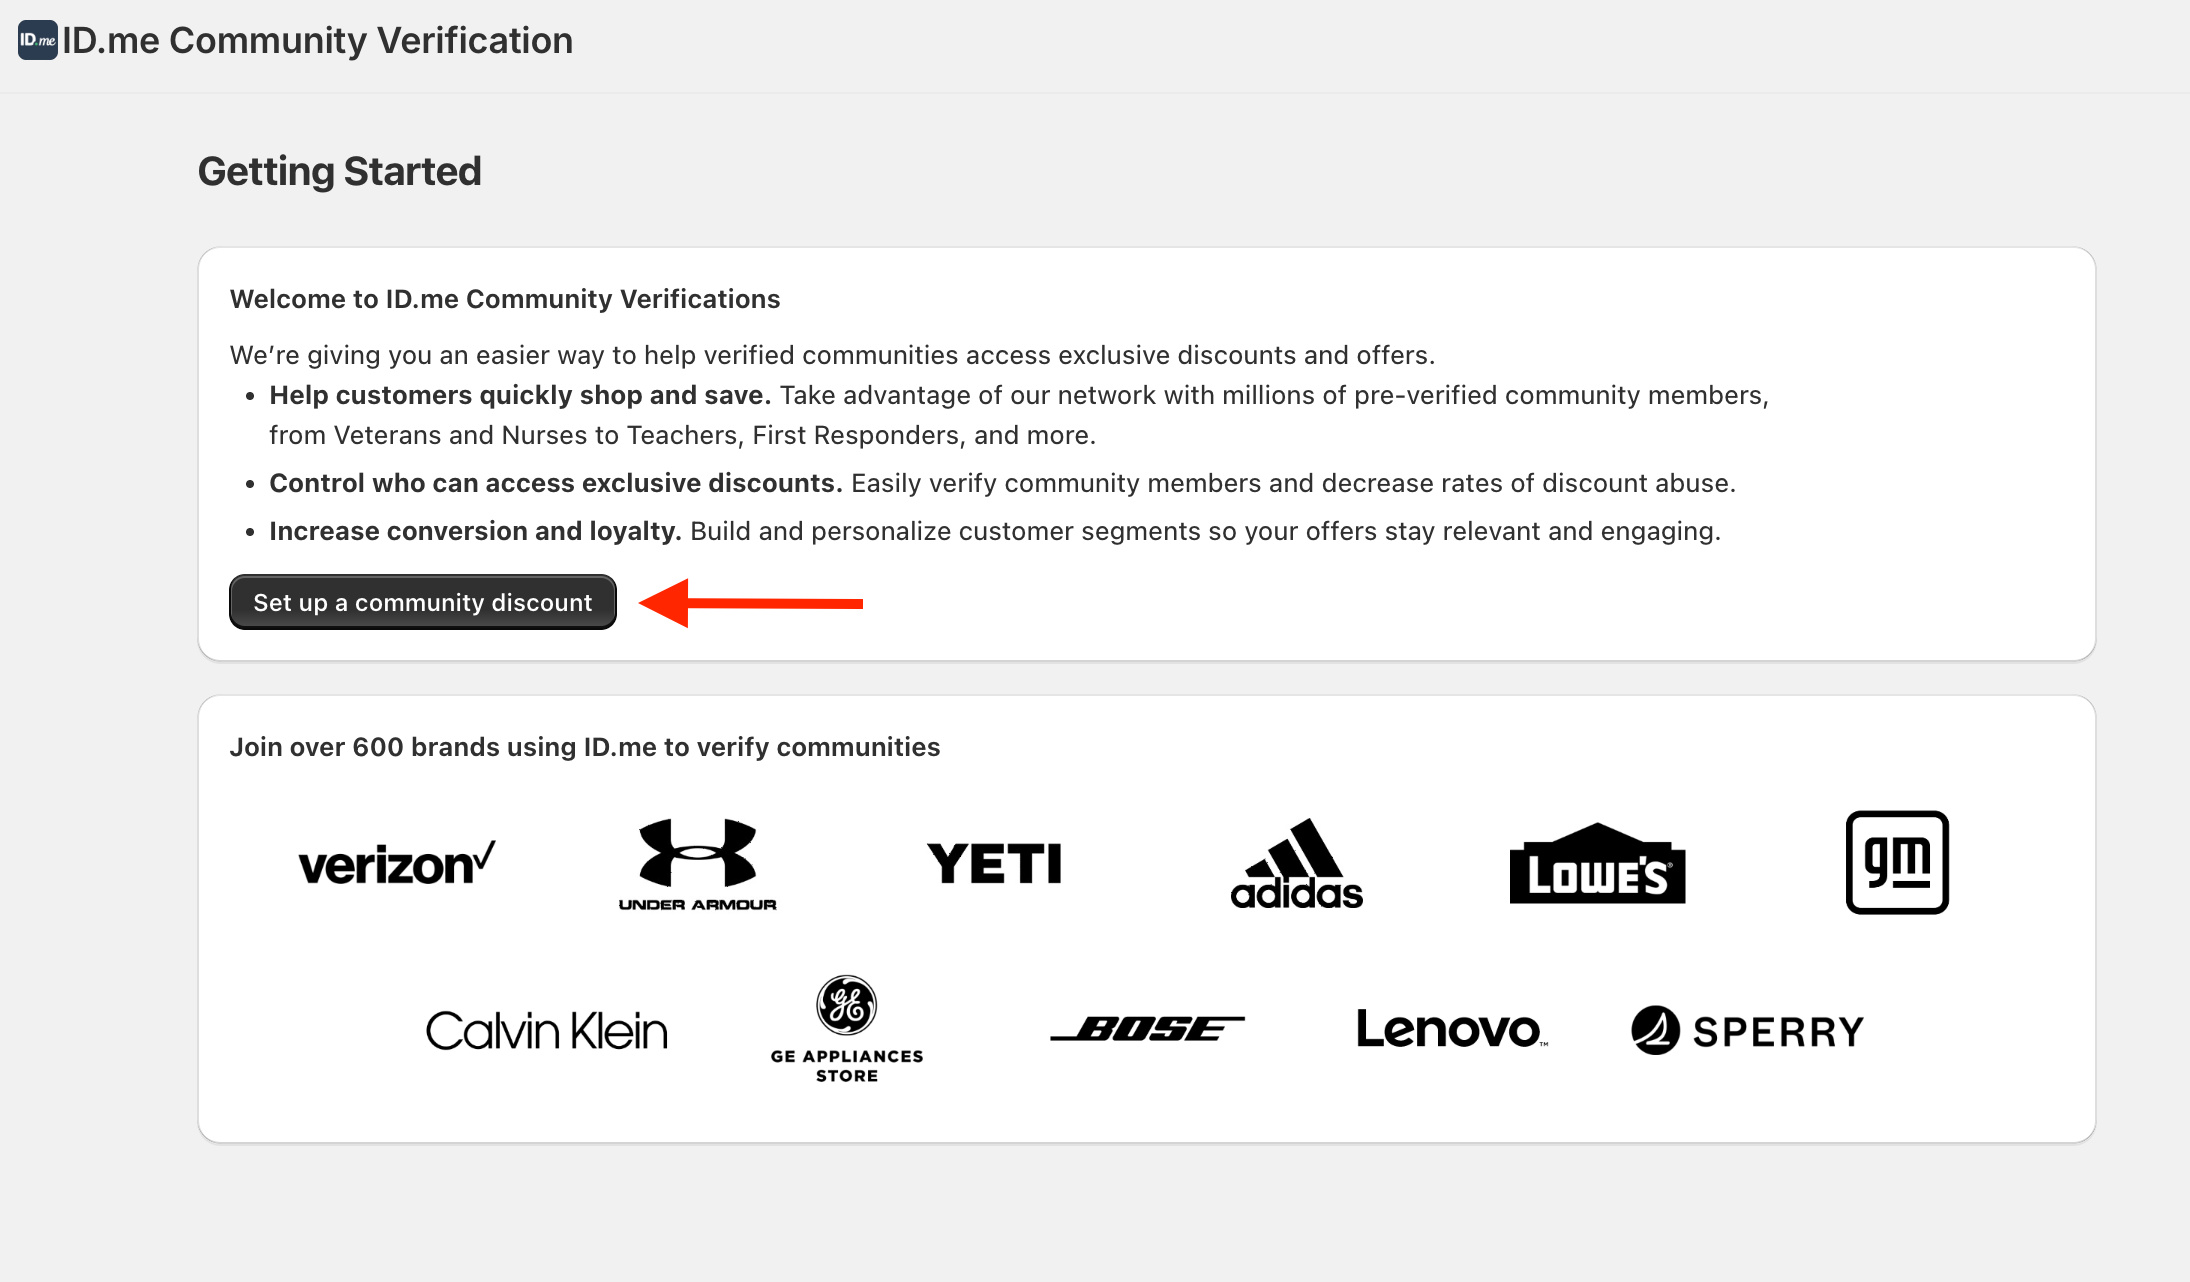The width and height of the screenshot is (2190, 1282).
Task: Click the GM logo
Action: 1897,862
